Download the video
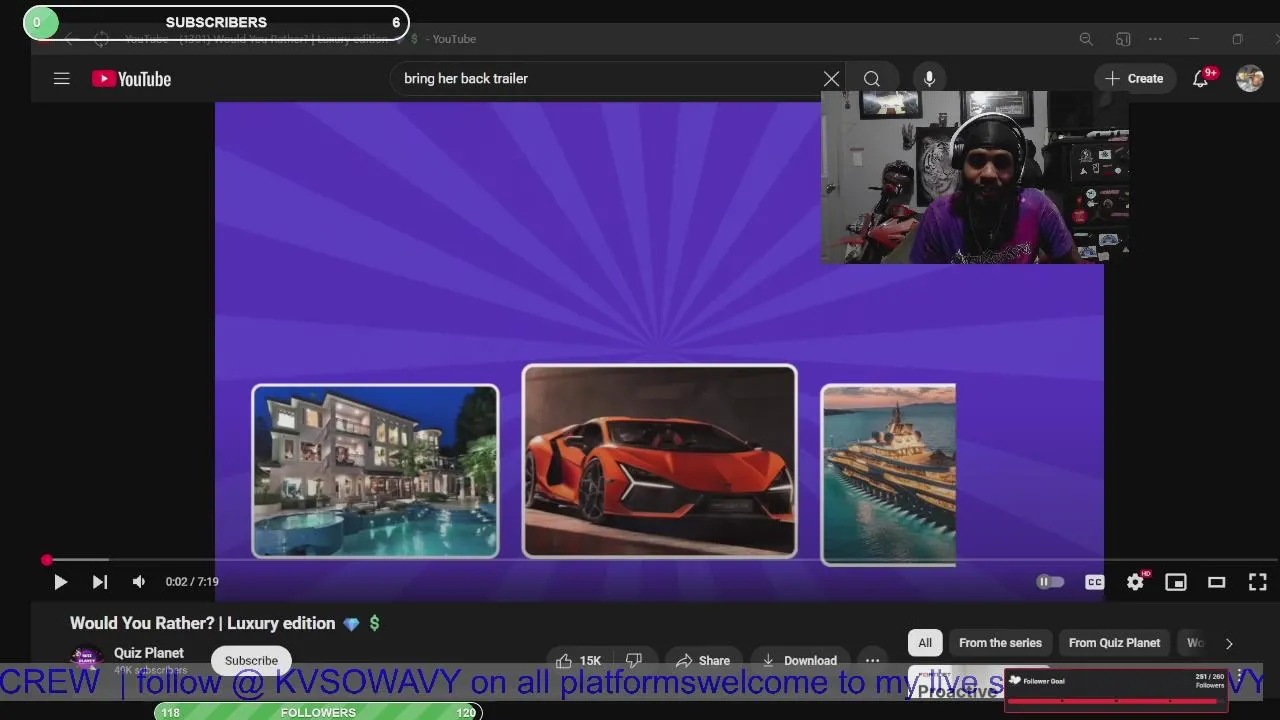Screen dimensions: 1280x720 pyautogui.click(x=799, y=660)
